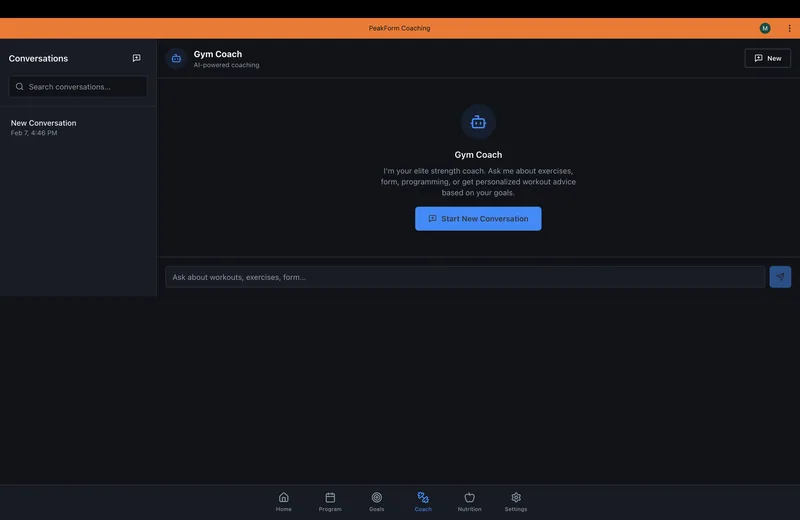This screenshot has width=800, height=520.
Task: Click the Conversations heading
Action: 38,58
